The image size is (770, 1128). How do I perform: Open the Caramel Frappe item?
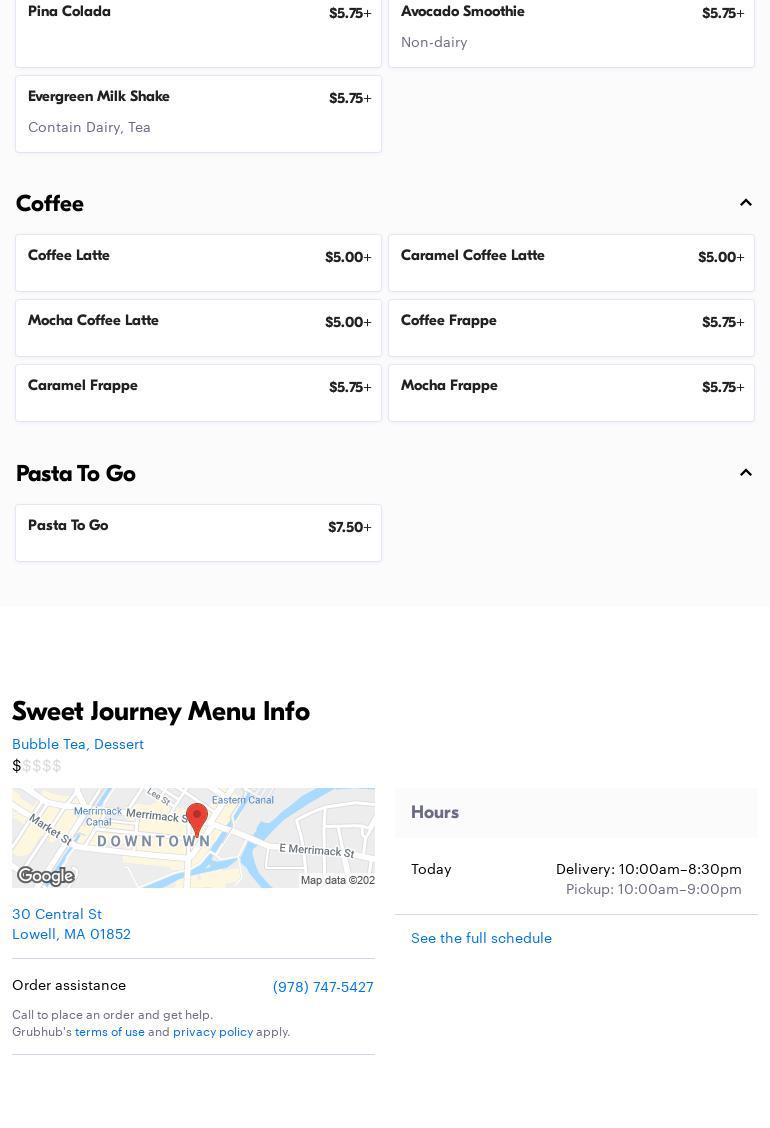pyautogui.click(x=198, y=393)
